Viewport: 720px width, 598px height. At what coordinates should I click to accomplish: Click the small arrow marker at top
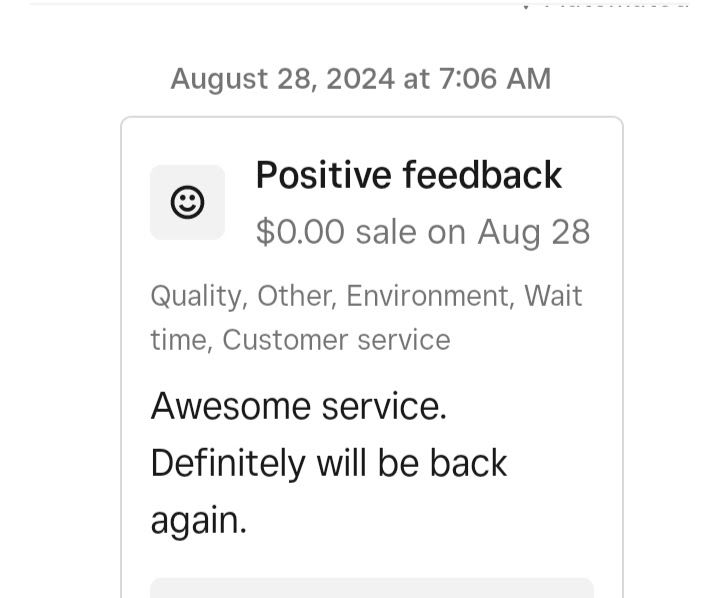point(526,6)
